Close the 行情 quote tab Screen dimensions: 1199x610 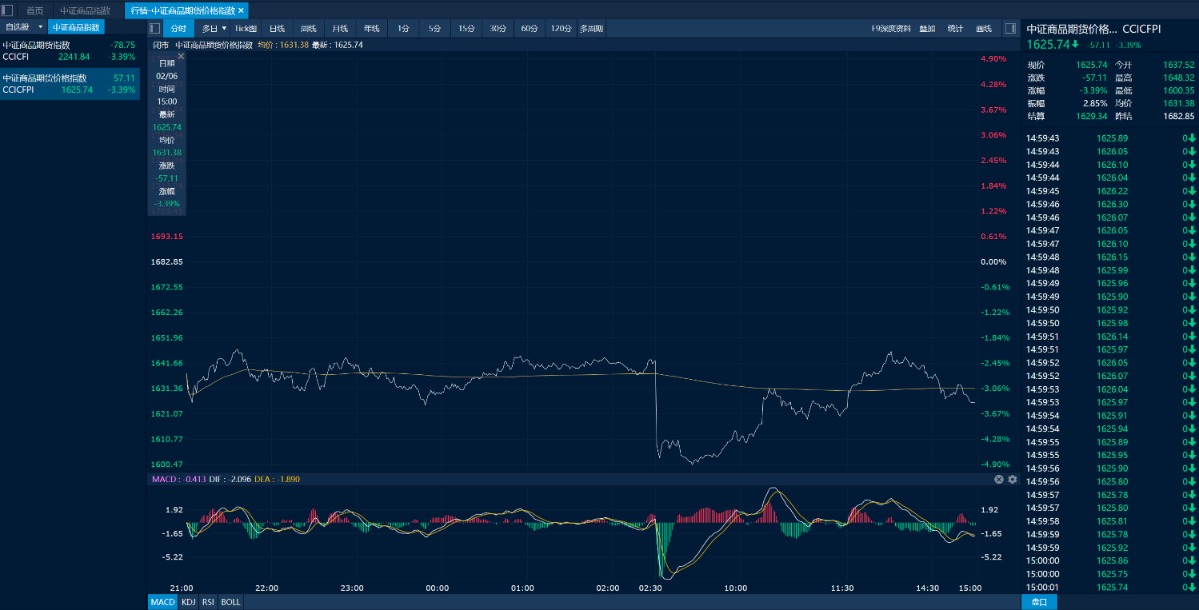(x=241, y=10)
